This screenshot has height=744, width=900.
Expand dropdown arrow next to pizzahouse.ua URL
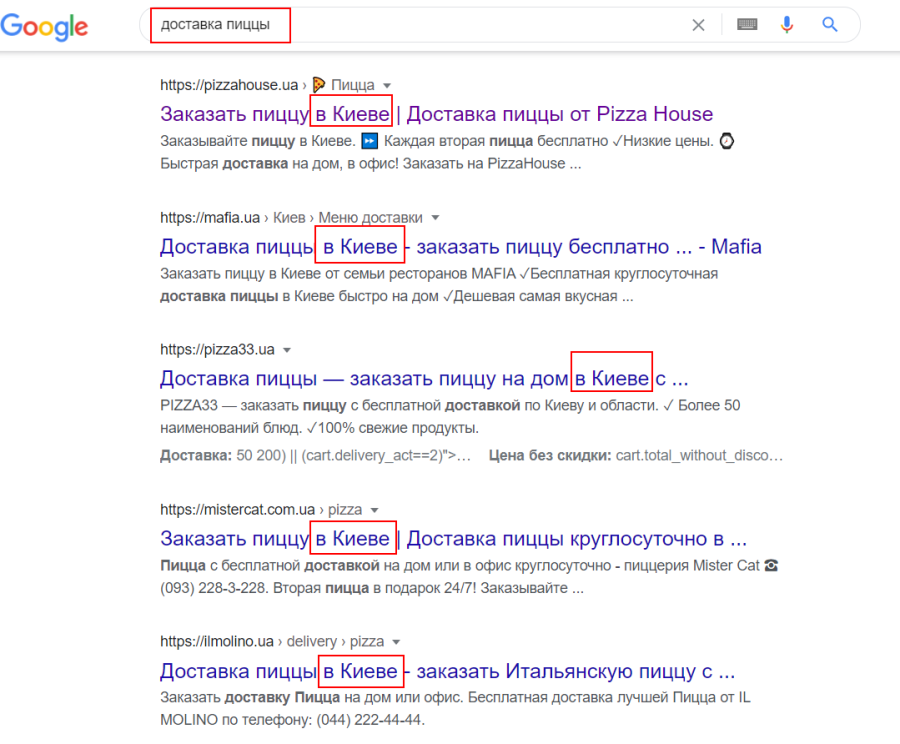[x=387, y=86]
